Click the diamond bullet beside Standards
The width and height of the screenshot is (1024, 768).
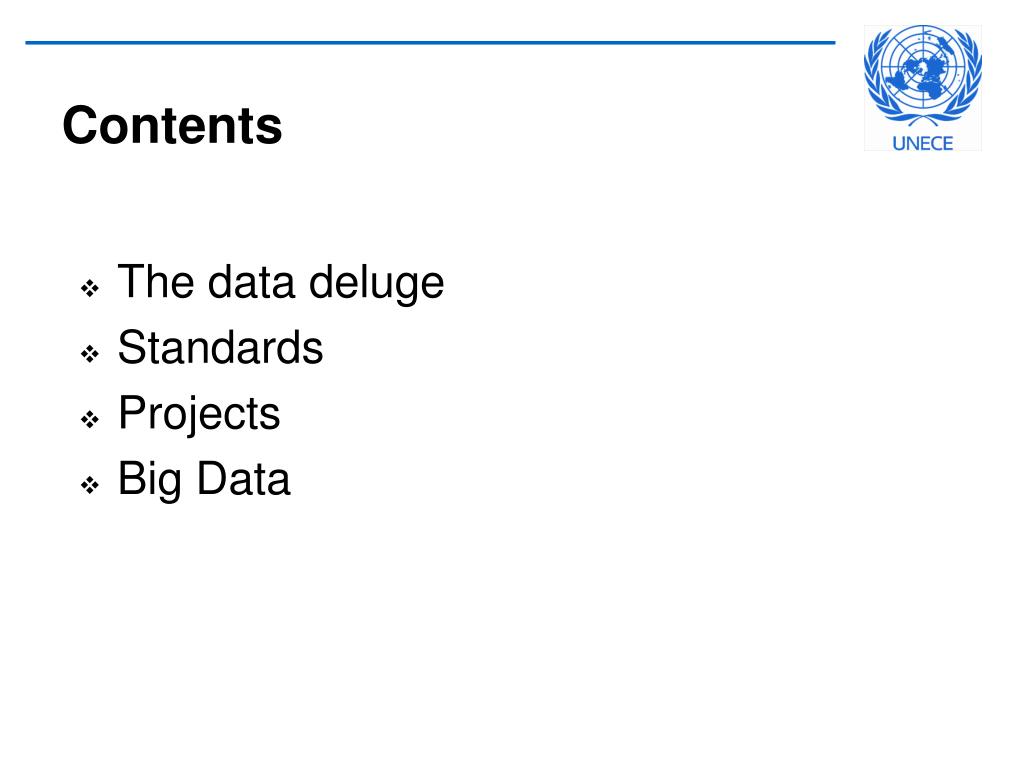tap(90, 354)
